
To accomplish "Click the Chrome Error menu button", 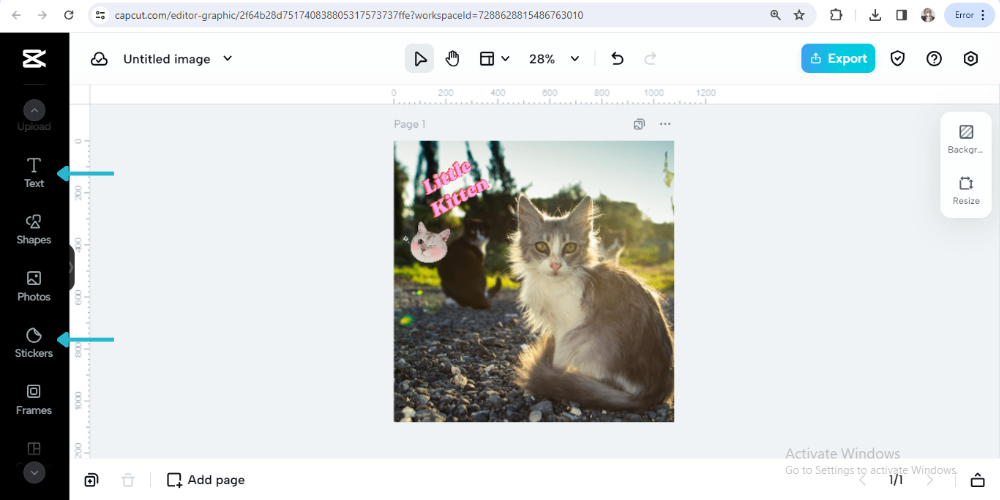I will [969, 15].
